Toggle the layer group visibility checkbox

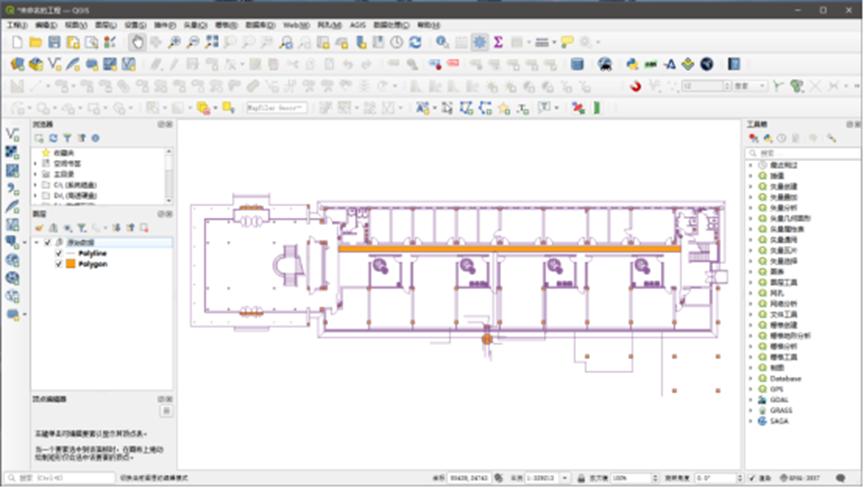point(47,243)
